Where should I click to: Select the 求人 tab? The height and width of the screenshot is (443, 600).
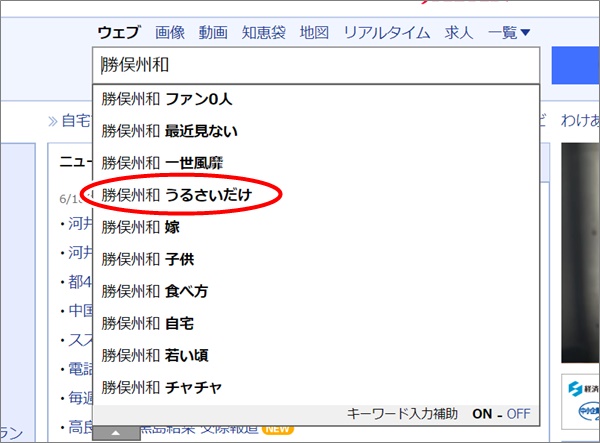459,32
